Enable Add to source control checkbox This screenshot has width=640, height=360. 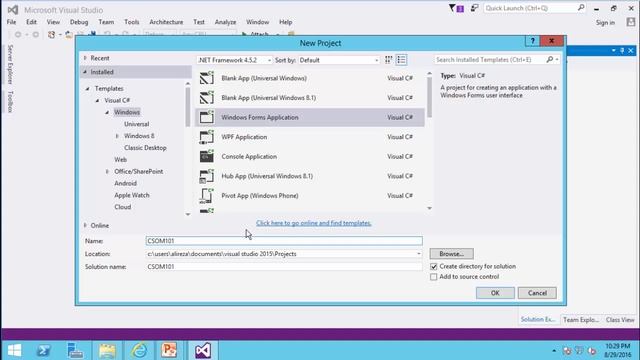(x=433, y=277)
